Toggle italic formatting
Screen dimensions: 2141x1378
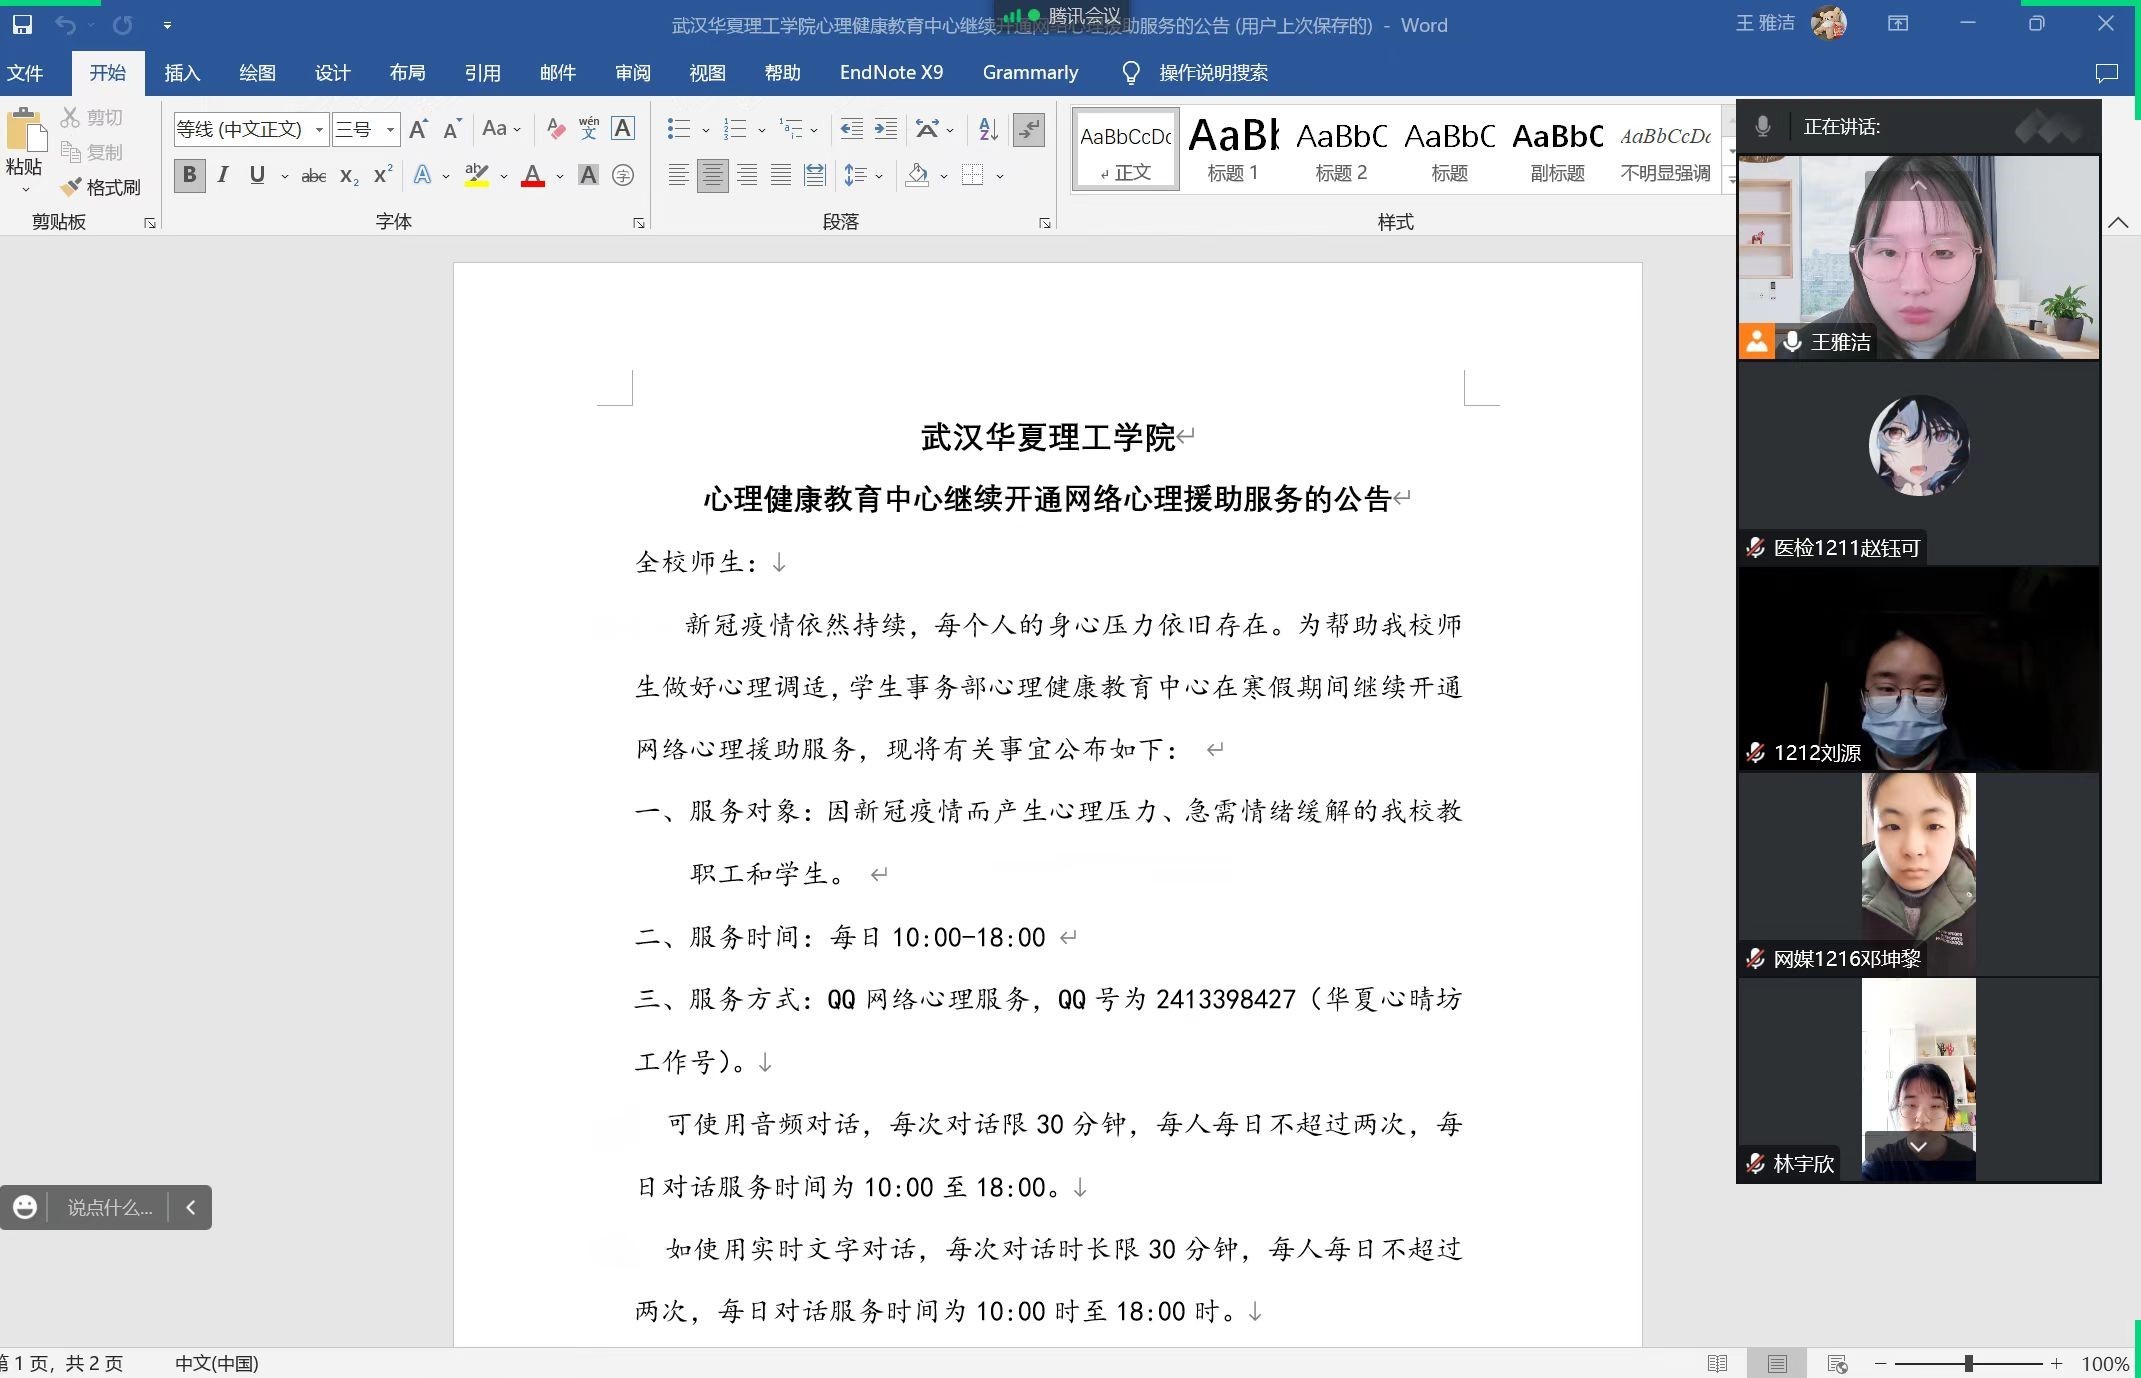coord(223,176)
